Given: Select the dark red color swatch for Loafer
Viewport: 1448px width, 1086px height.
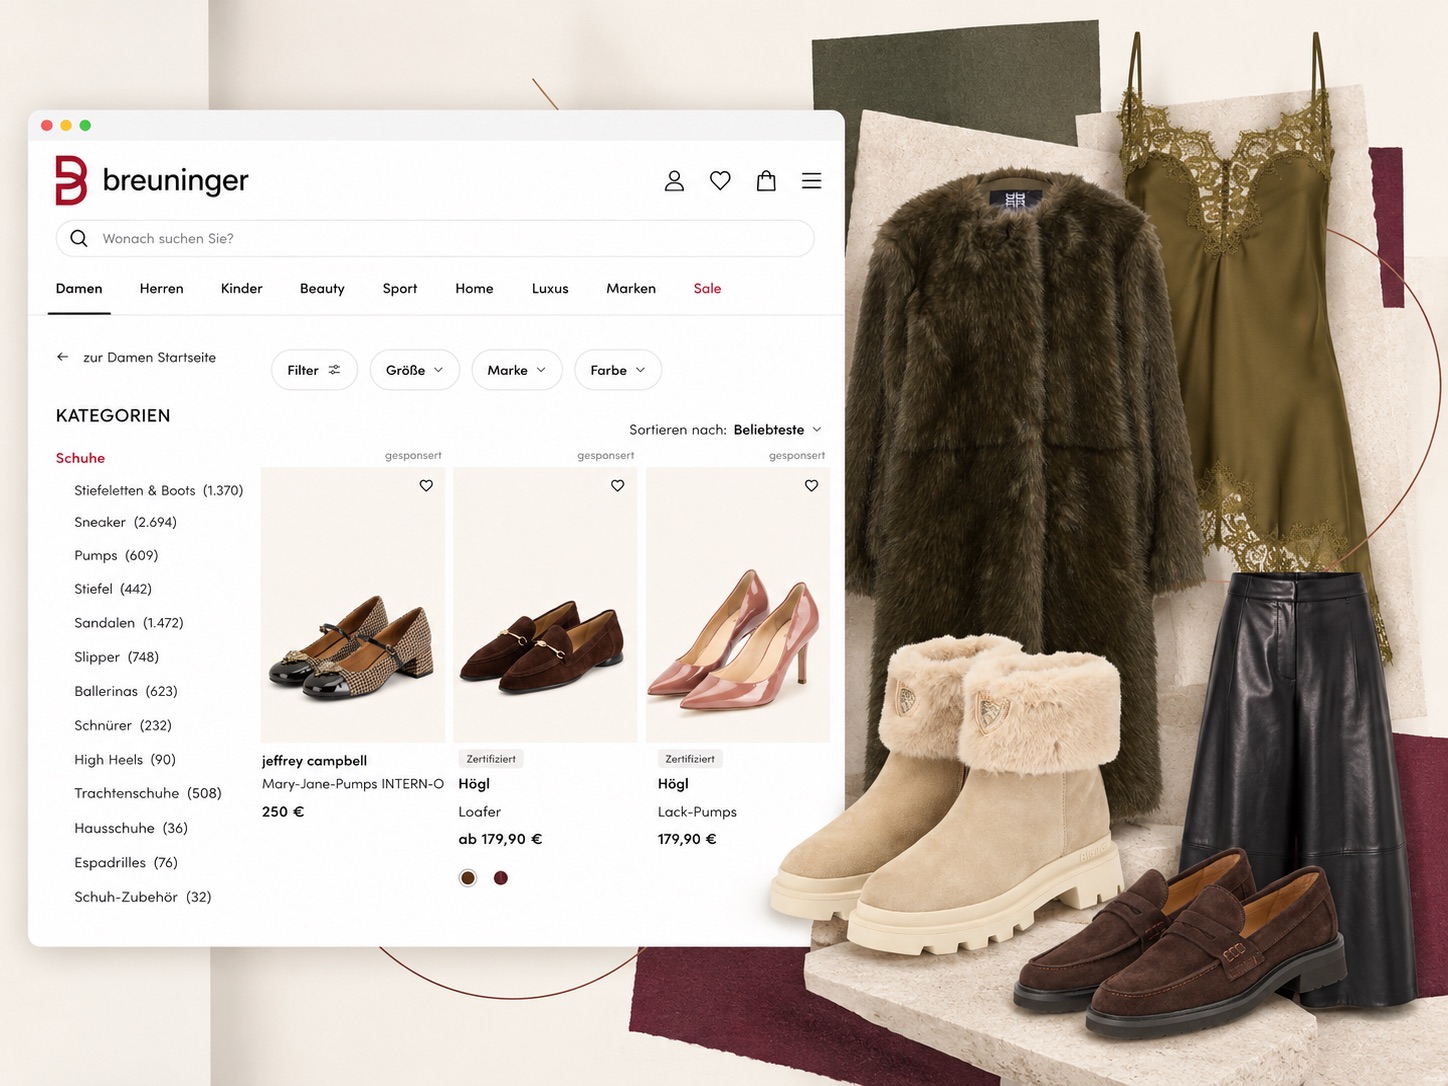Looking at the screenshot, I should 501,878.
